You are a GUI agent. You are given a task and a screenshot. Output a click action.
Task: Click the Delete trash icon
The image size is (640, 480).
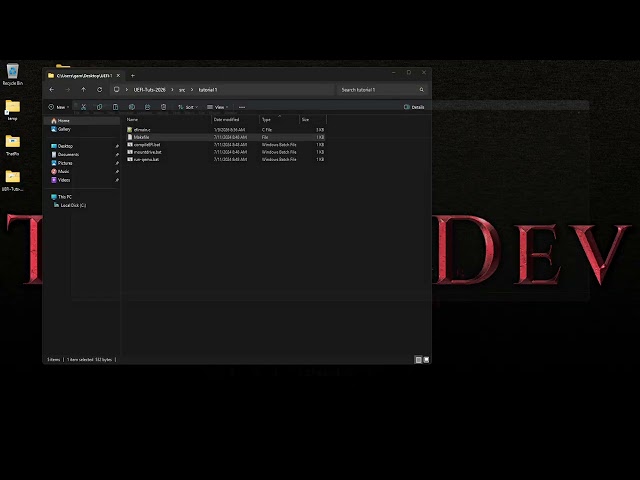pos(163,107)
